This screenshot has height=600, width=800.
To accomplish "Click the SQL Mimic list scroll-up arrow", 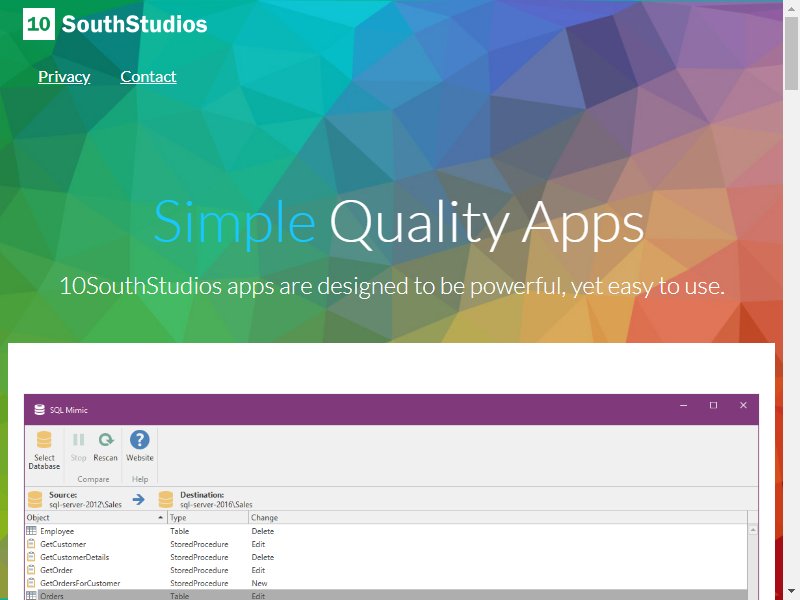I will pos(753,531).
